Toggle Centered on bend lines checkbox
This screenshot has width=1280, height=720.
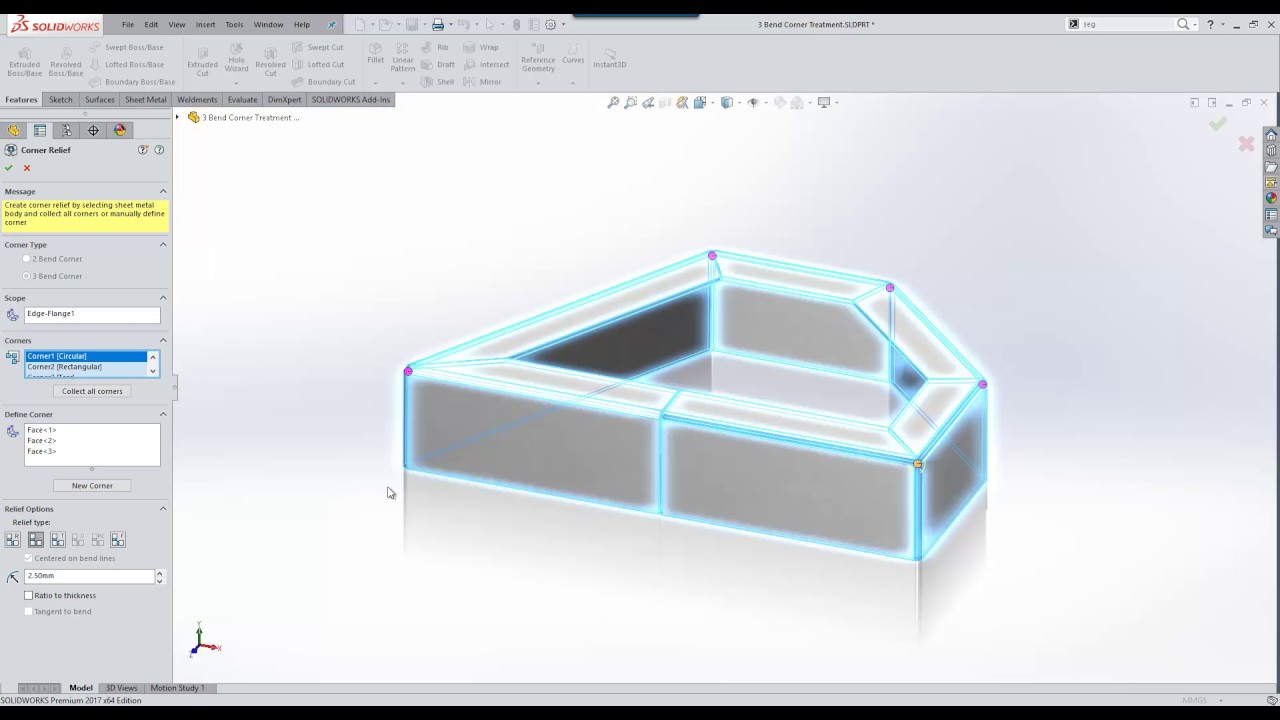point(29,558)
